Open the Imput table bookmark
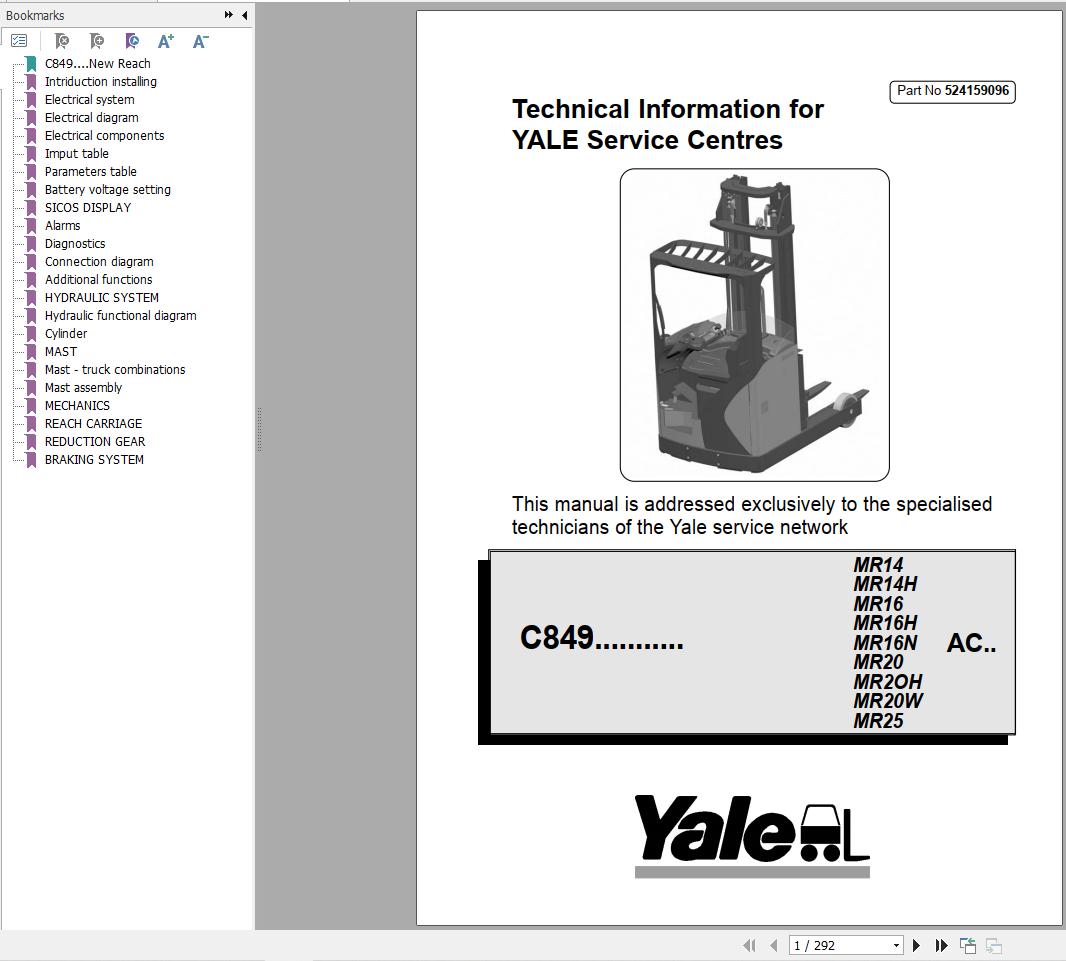Viewport: 1066px width, 961px height. 77,154
